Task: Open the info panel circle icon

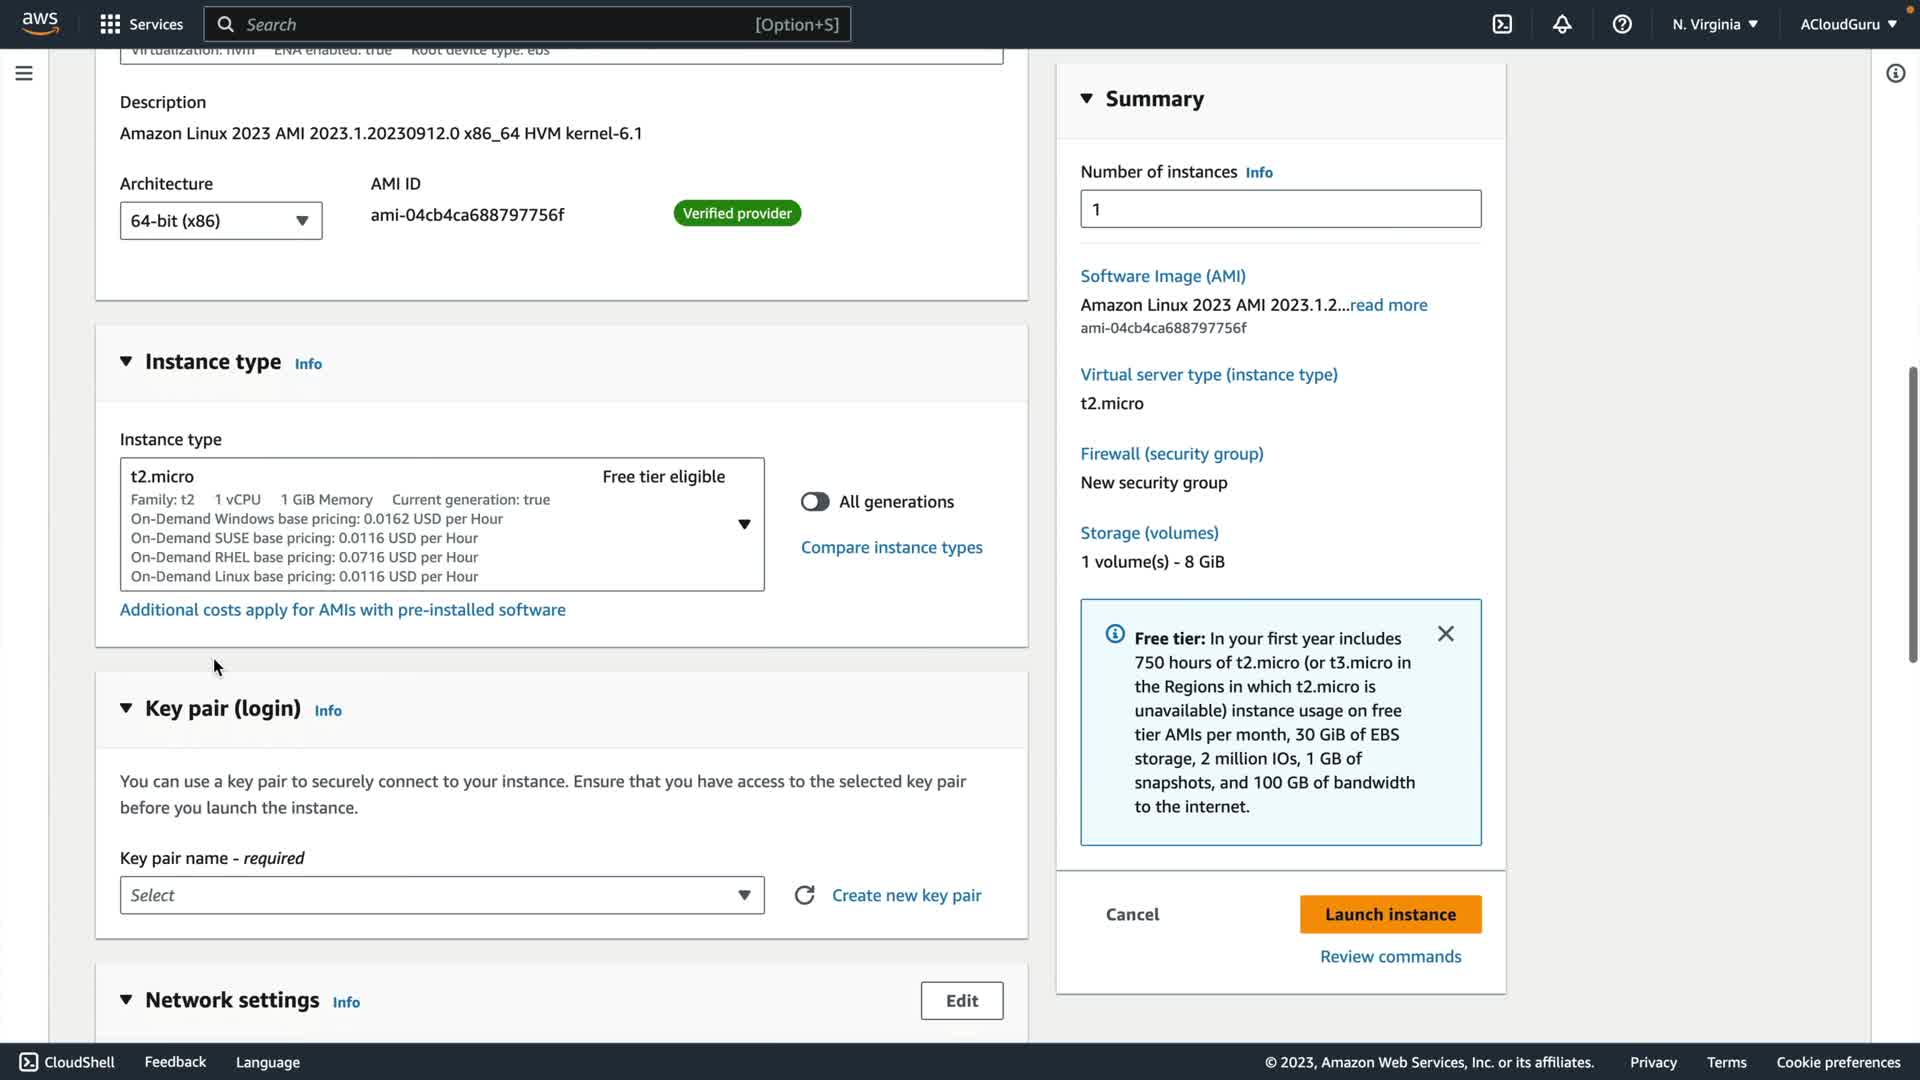Action: pos(1895,73)
